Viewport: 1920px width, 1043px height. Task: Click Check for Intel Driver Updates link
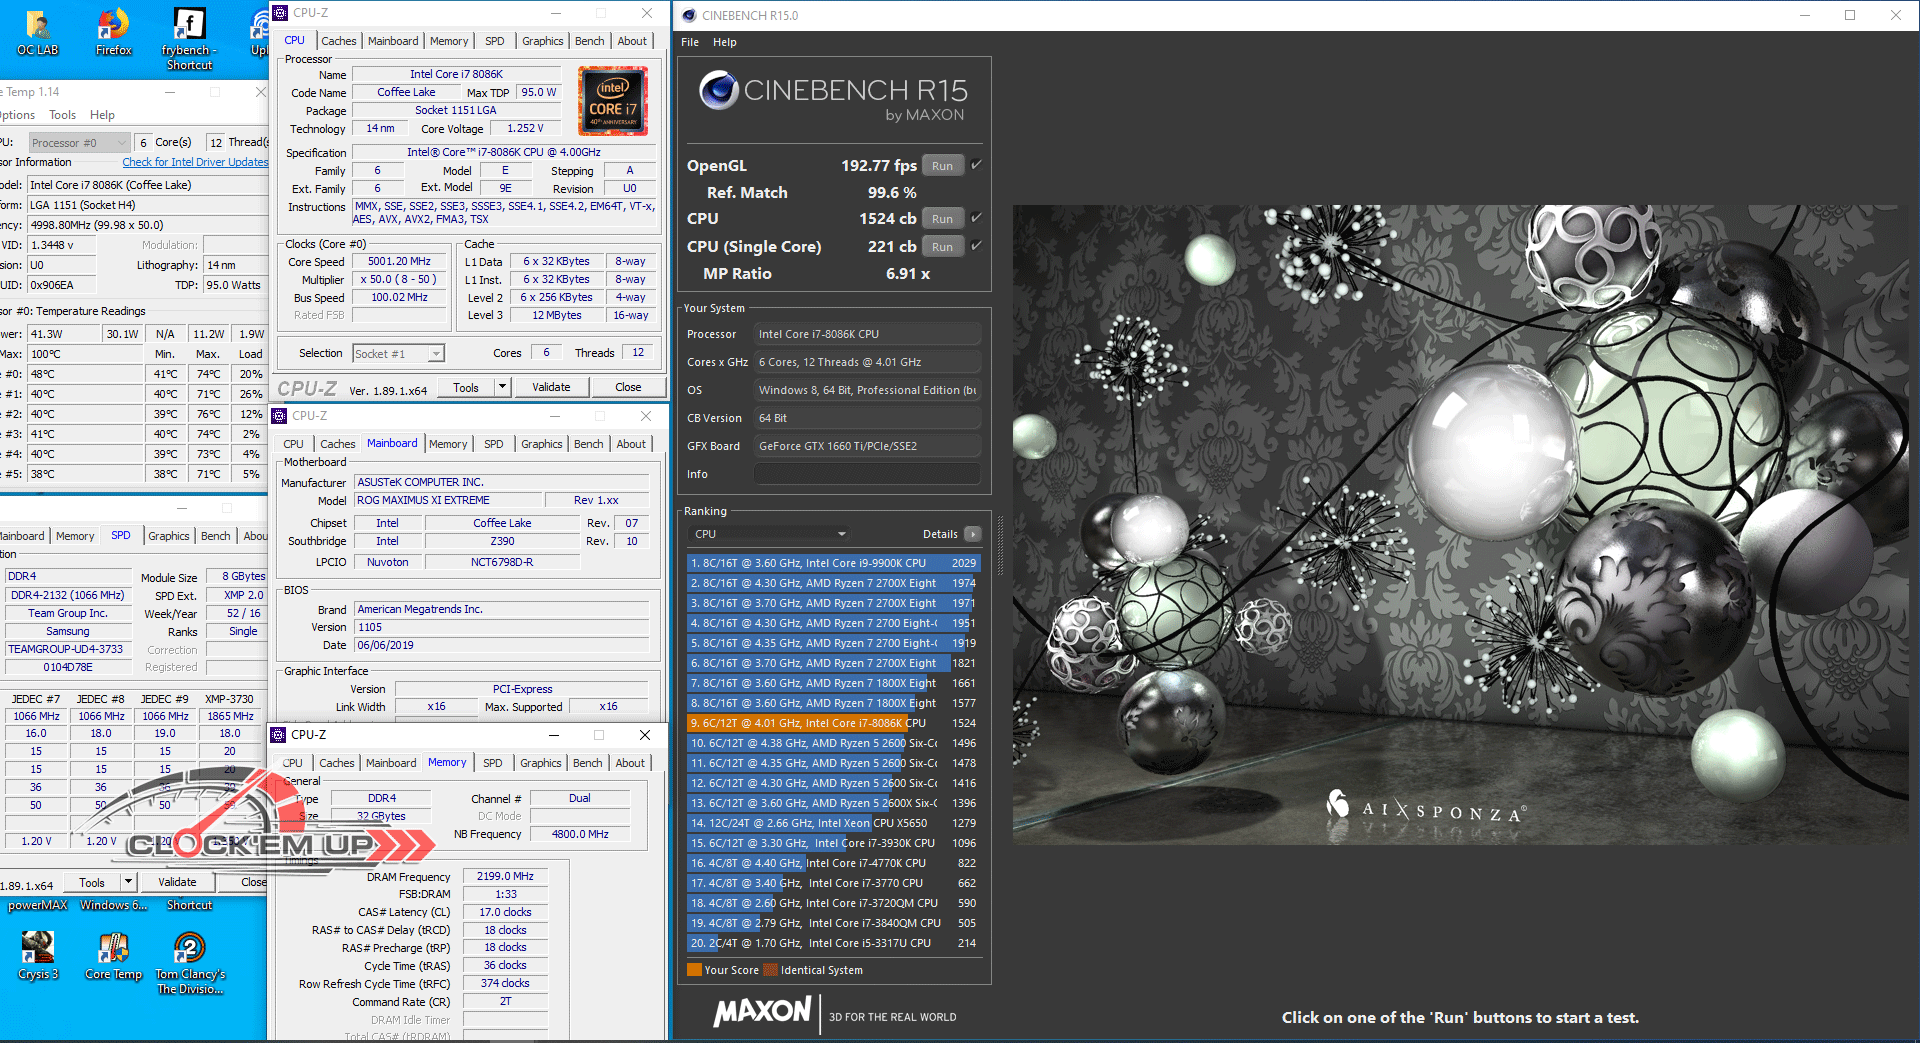coord(195,162)
